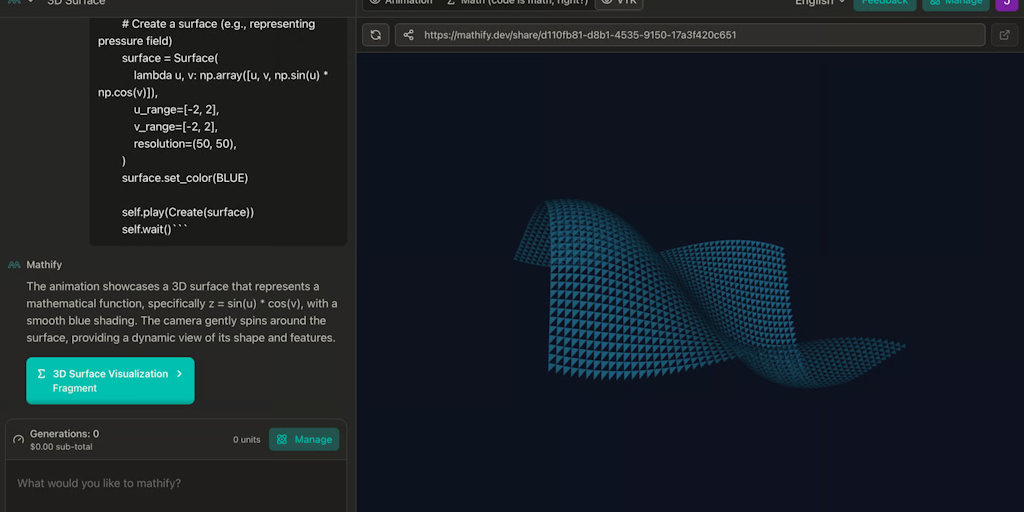Select the VTK view tab
The height and width of the screenshot is (512, 1024).
pyautogui.click(x=619, y=2)
